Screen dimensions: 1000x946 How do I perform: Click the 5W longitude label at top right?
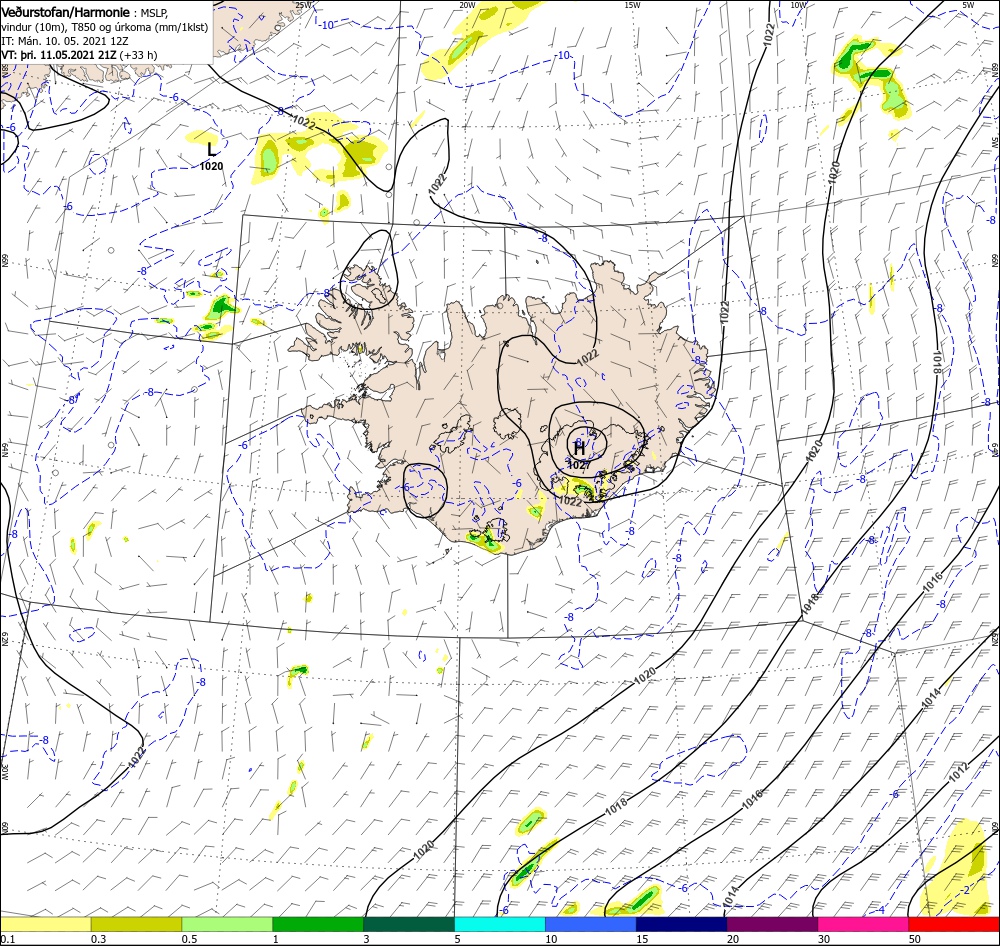pyautogui.click(x=968, y=4)
